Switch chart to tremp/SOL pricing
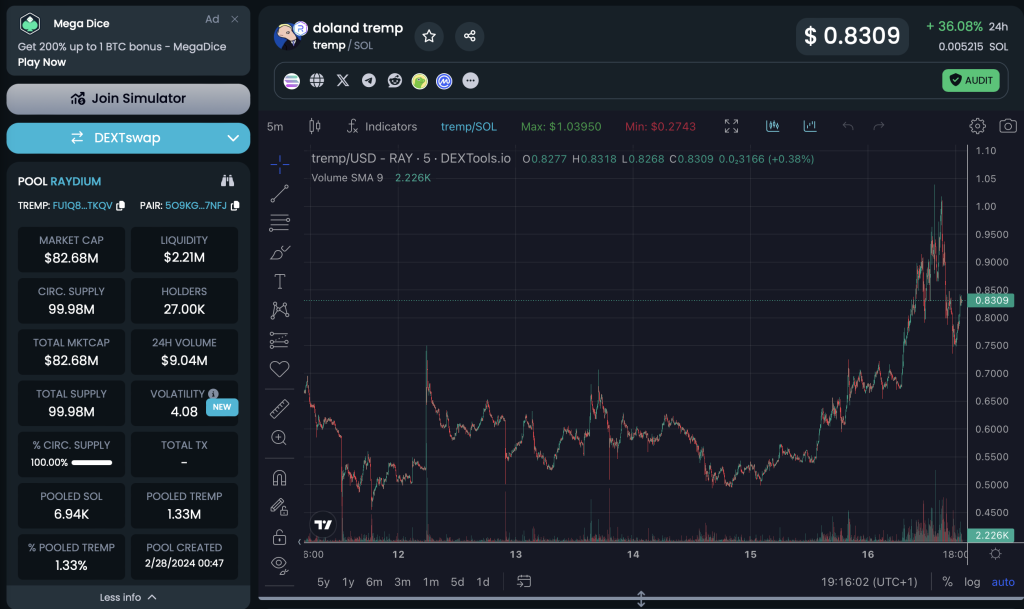 (468, 127)
